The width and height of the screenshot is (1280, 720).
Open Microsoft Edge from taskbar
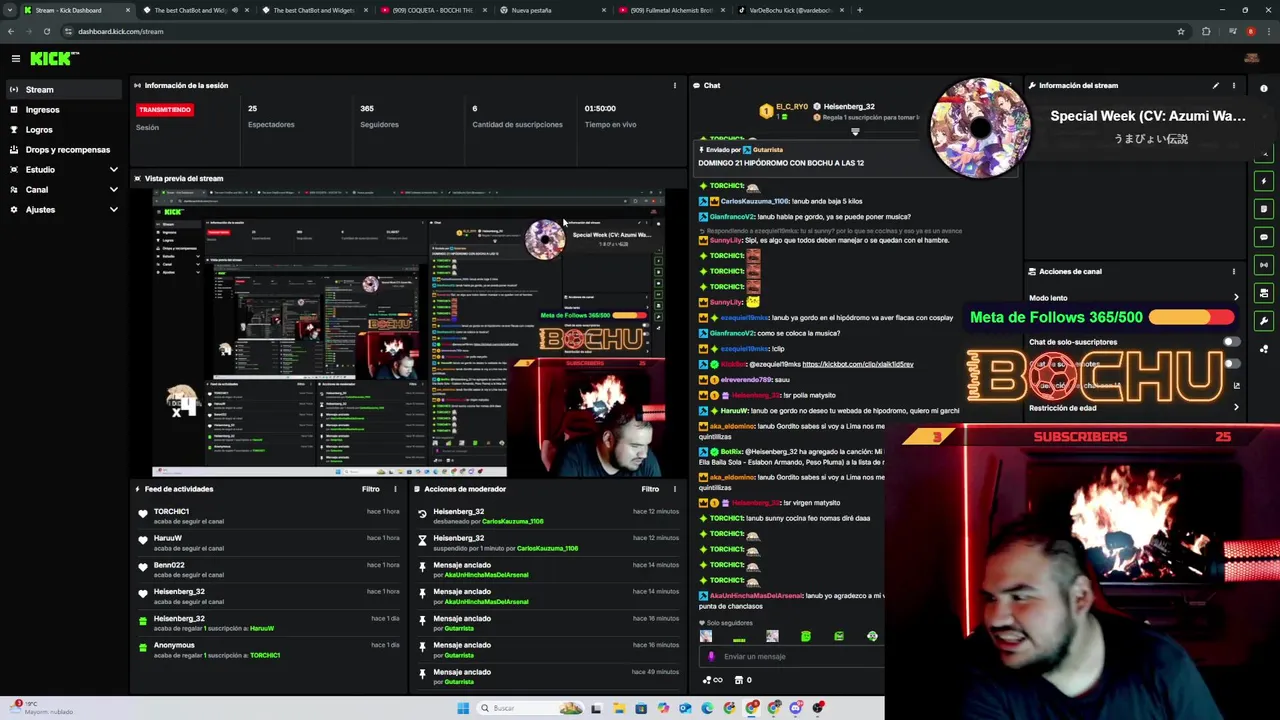707,708
